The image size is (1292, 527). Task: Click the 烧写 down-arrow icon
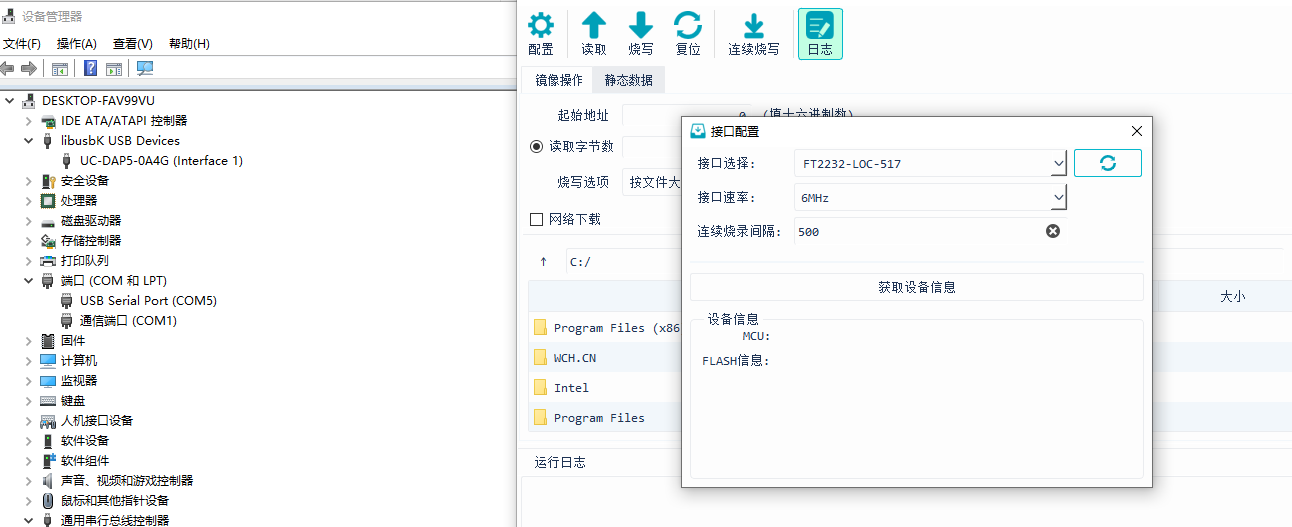641,27
